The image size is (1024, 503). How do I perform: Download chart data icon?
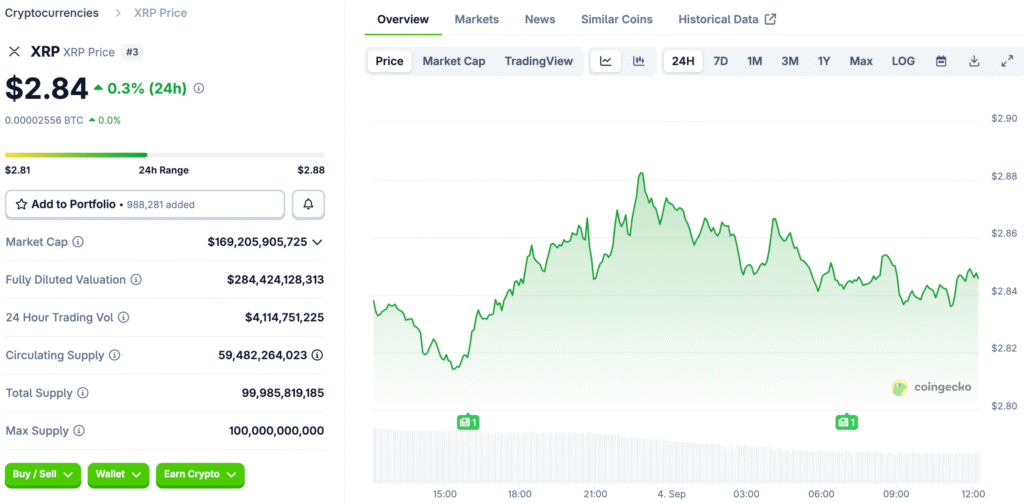tap(974, 61)
